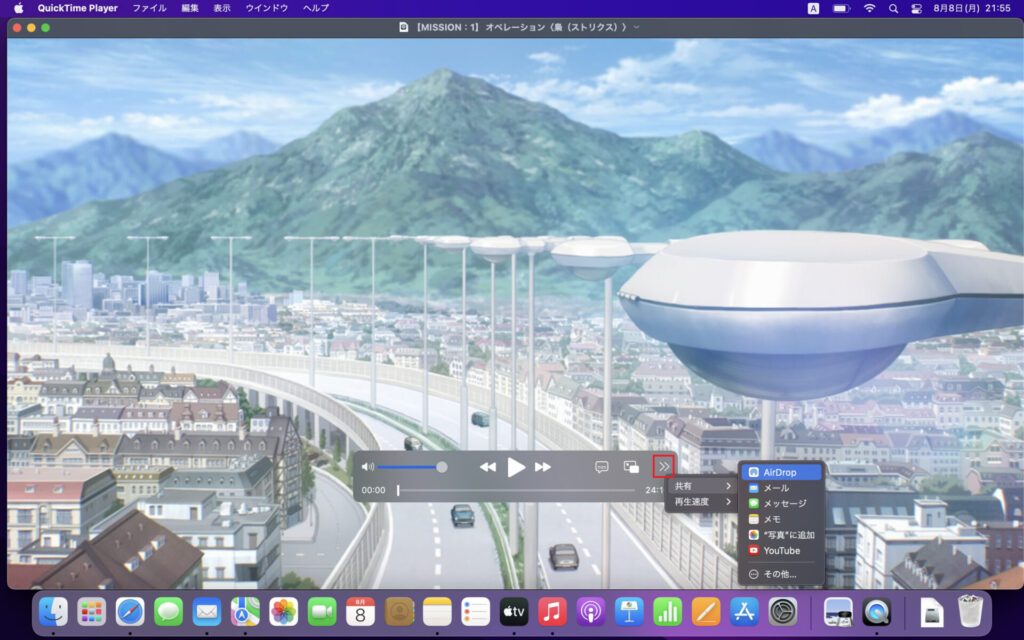
Task: Open the document file icon beside the Trash
Action: (x=932, y=612)
